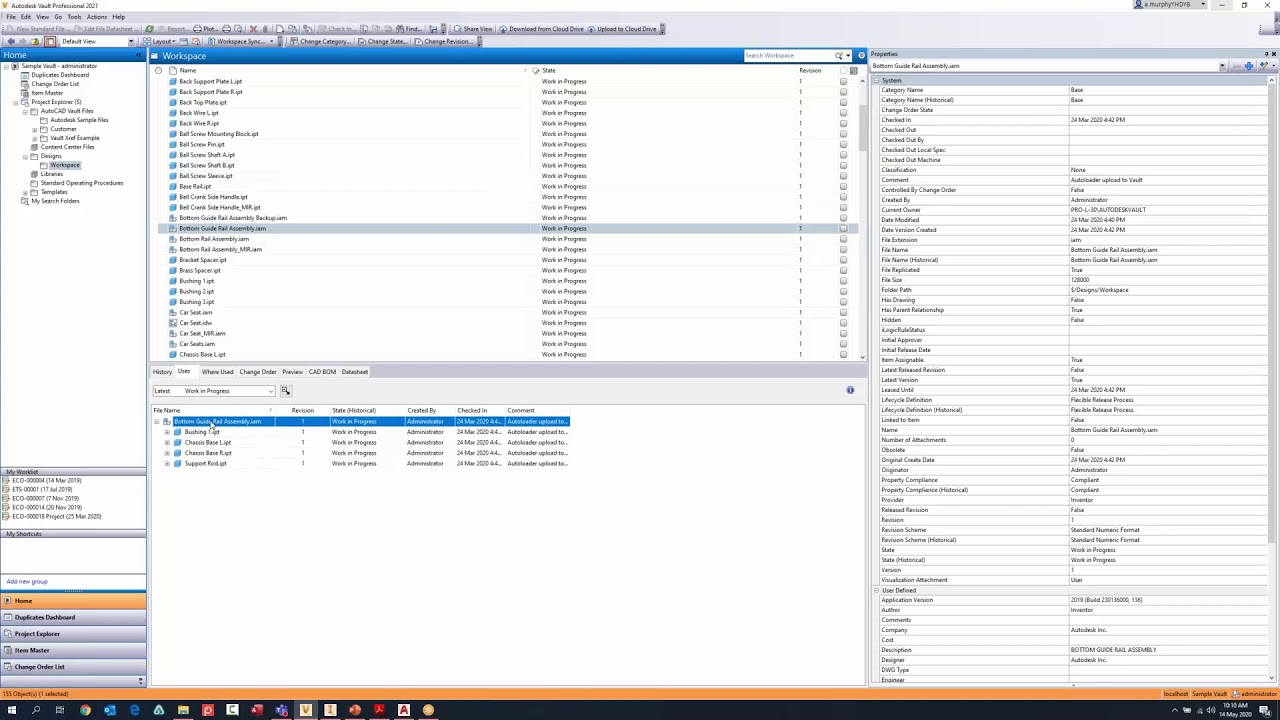Open the Datasheet tab
This screenshot has width=1280, height=720.
355,372
